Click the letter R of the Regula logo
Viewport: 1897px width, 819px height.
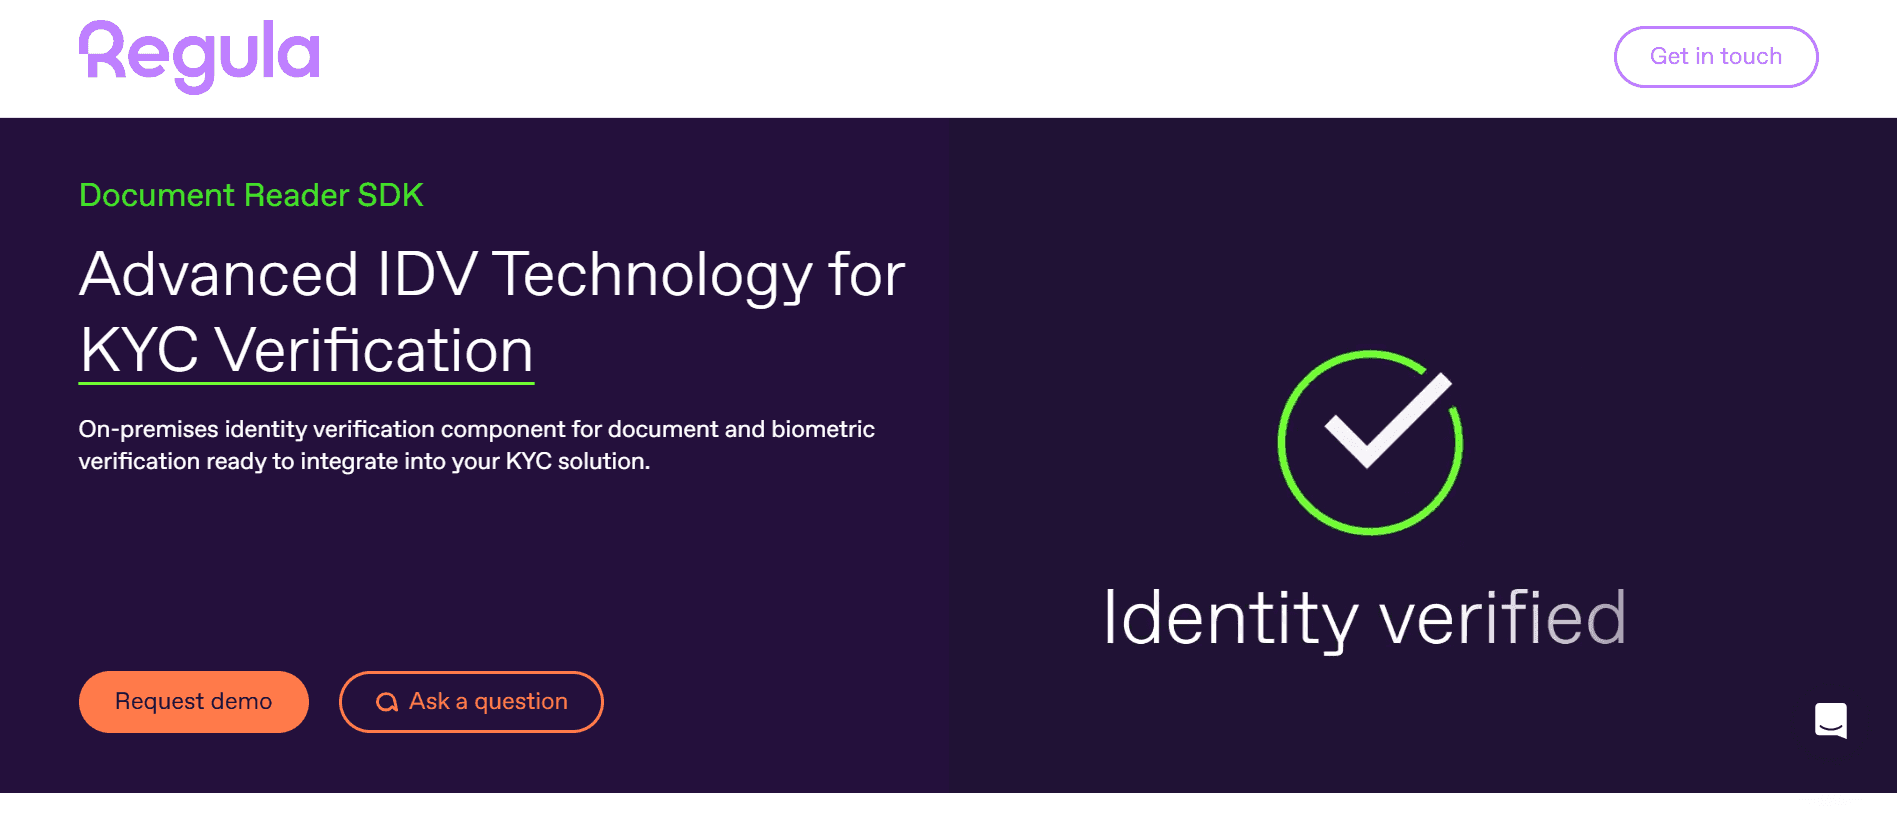coord(103,50)
